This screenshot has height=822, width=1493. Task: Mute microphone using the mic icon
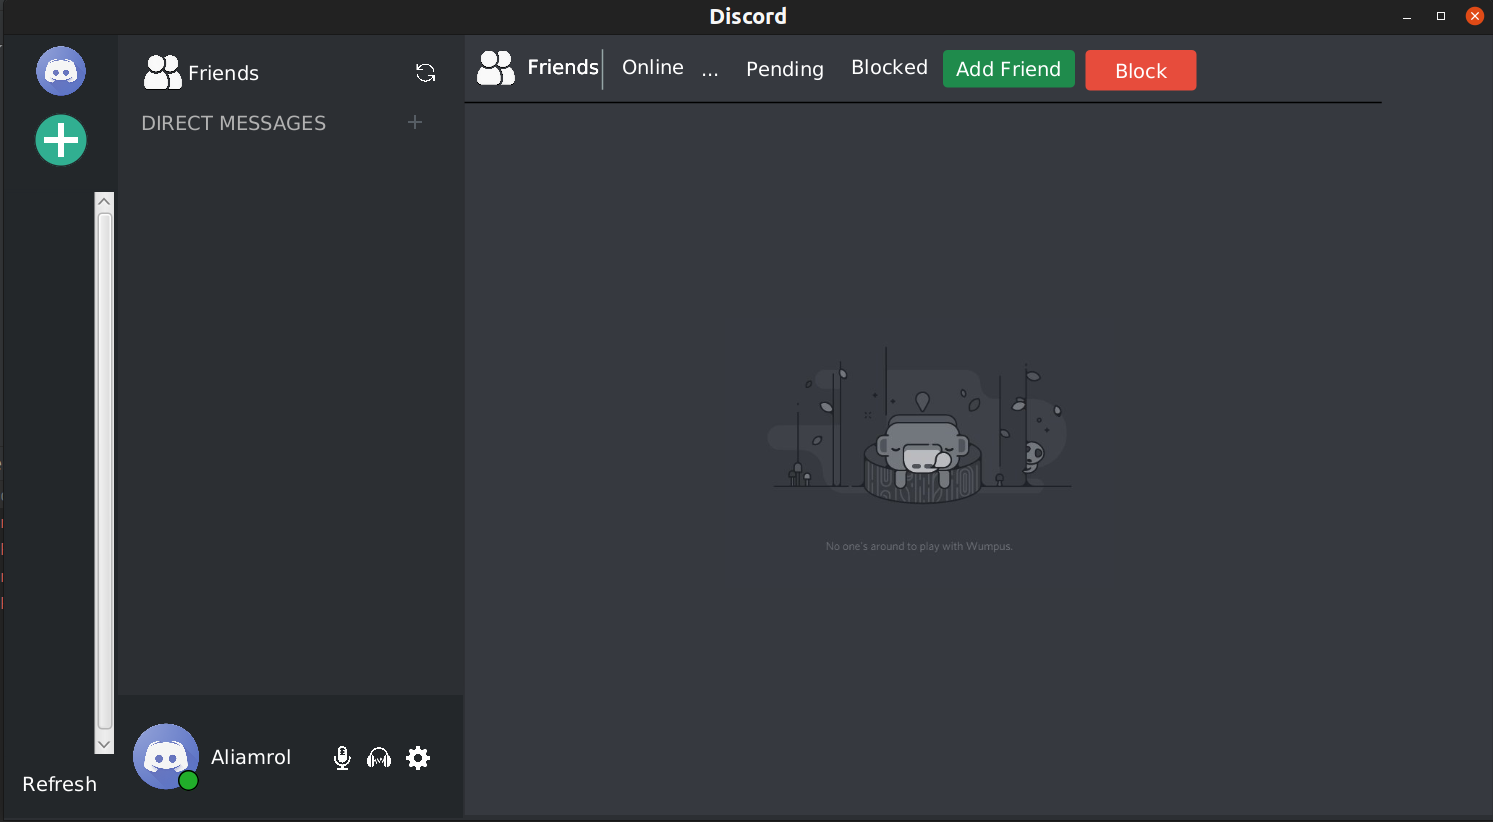342,758
